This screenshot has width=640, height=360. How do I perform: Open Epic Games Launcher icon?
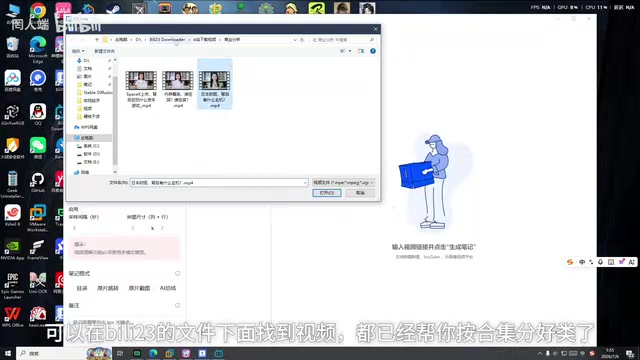pyautogui.click(x=12, y=286)
